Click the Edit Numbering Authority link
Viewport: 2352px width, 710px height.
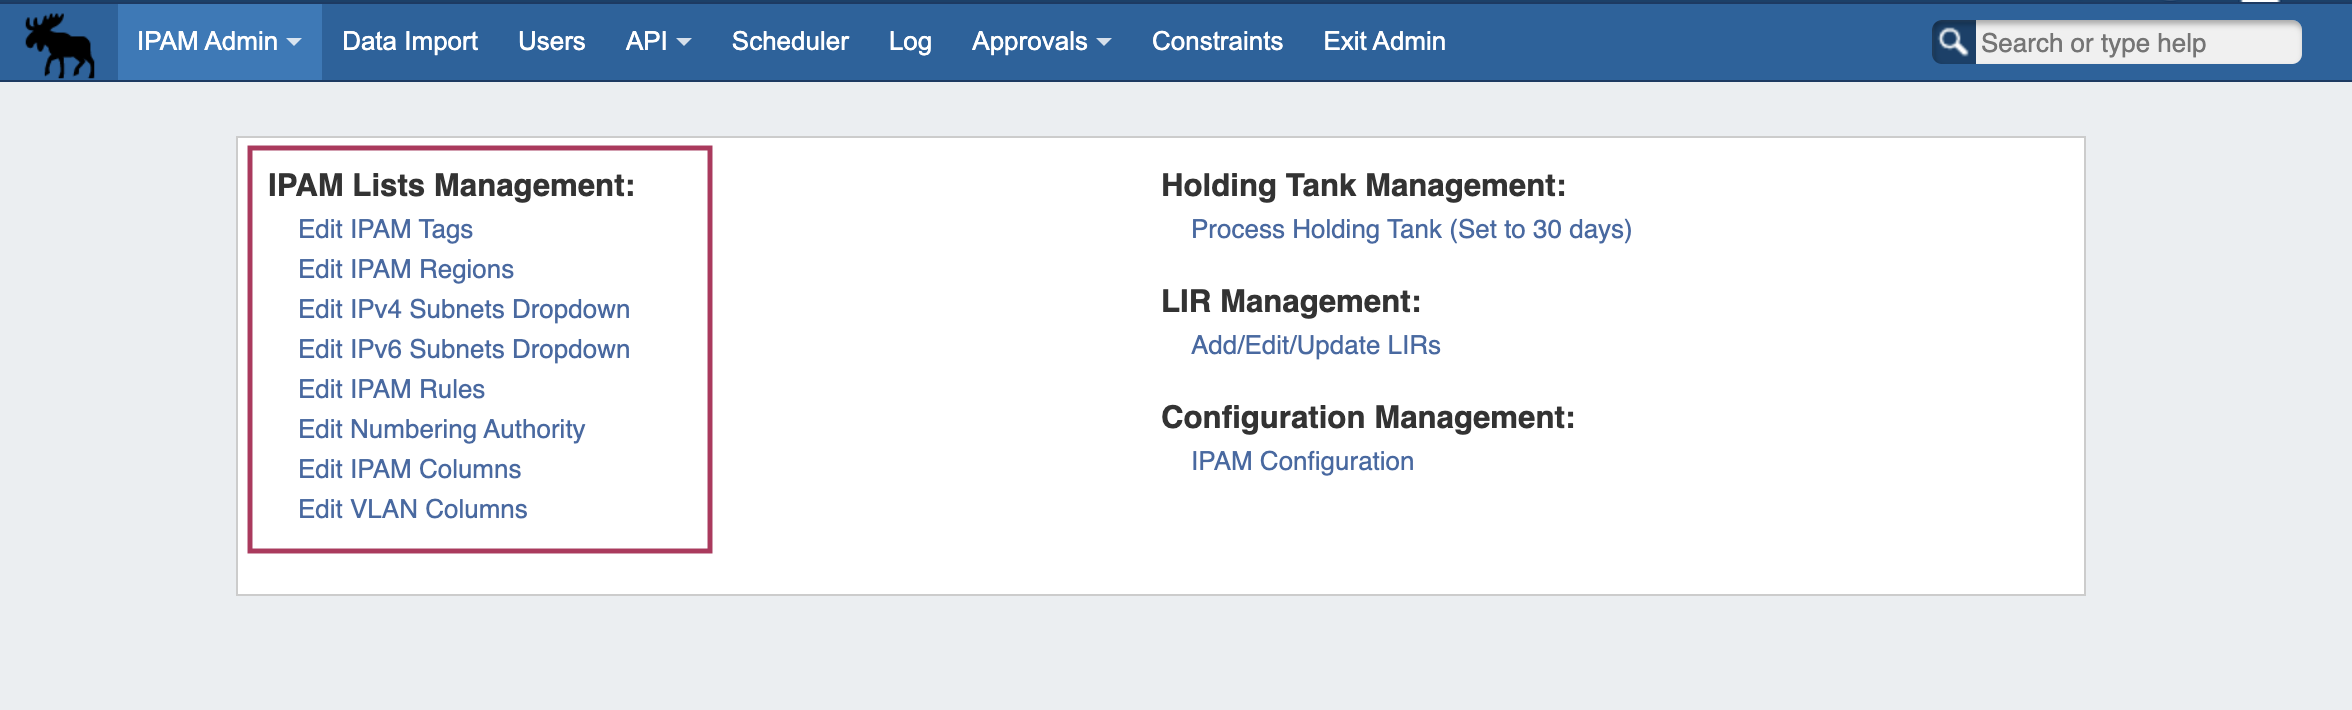pos(441,430)
